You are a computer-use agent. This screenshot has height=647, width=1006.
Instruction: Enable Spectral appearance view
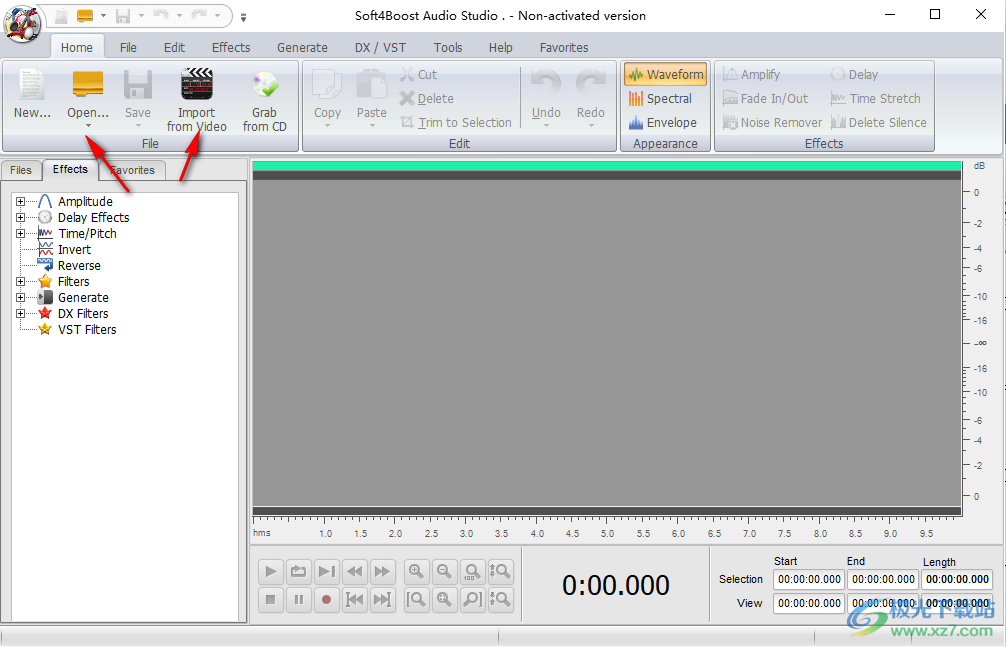pyautogui.click(x=660, y=99)
